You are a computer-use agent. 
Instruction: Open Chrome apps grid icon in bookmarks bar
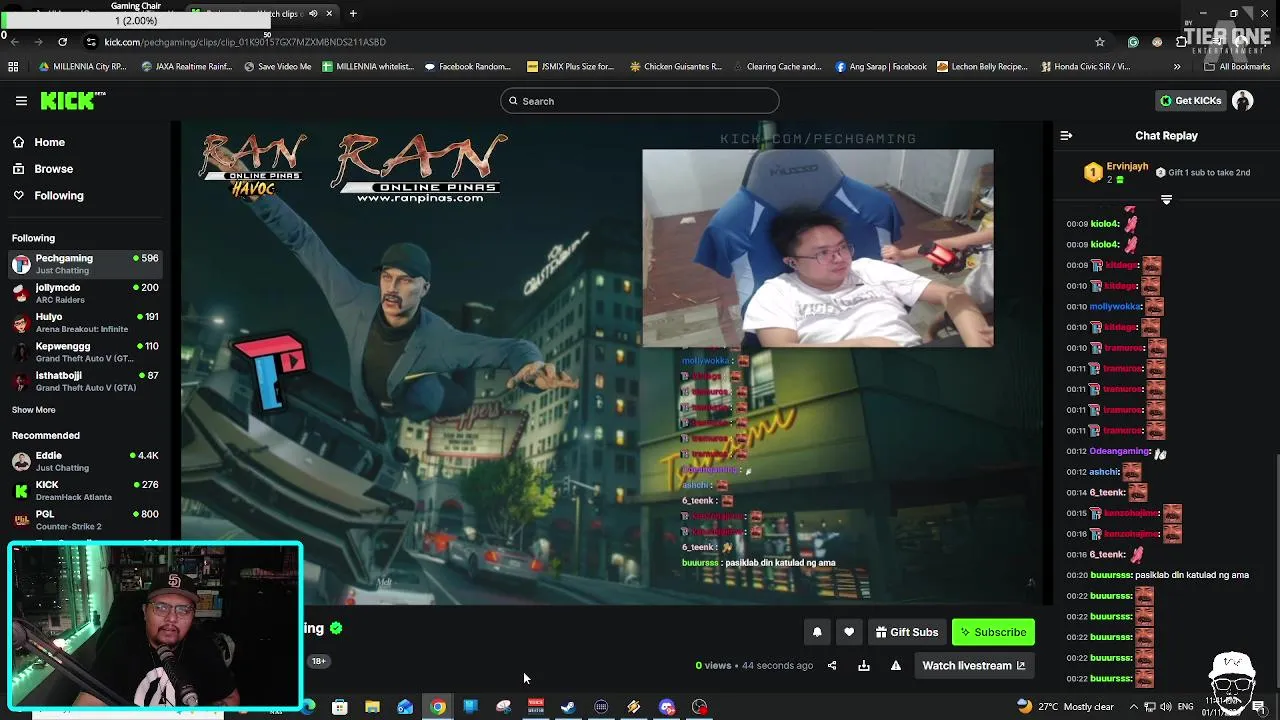tap(13, 67)
